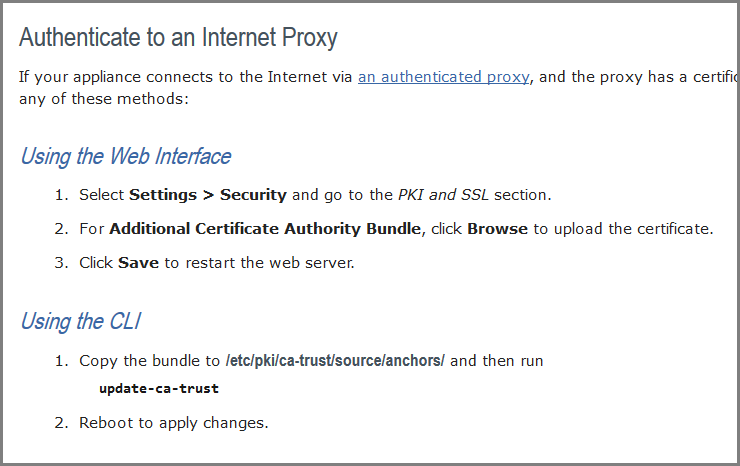Click the 'Using the CLI' heading
Image resolution: width=740 pixels, height=466 pixels.
(81, 322)
